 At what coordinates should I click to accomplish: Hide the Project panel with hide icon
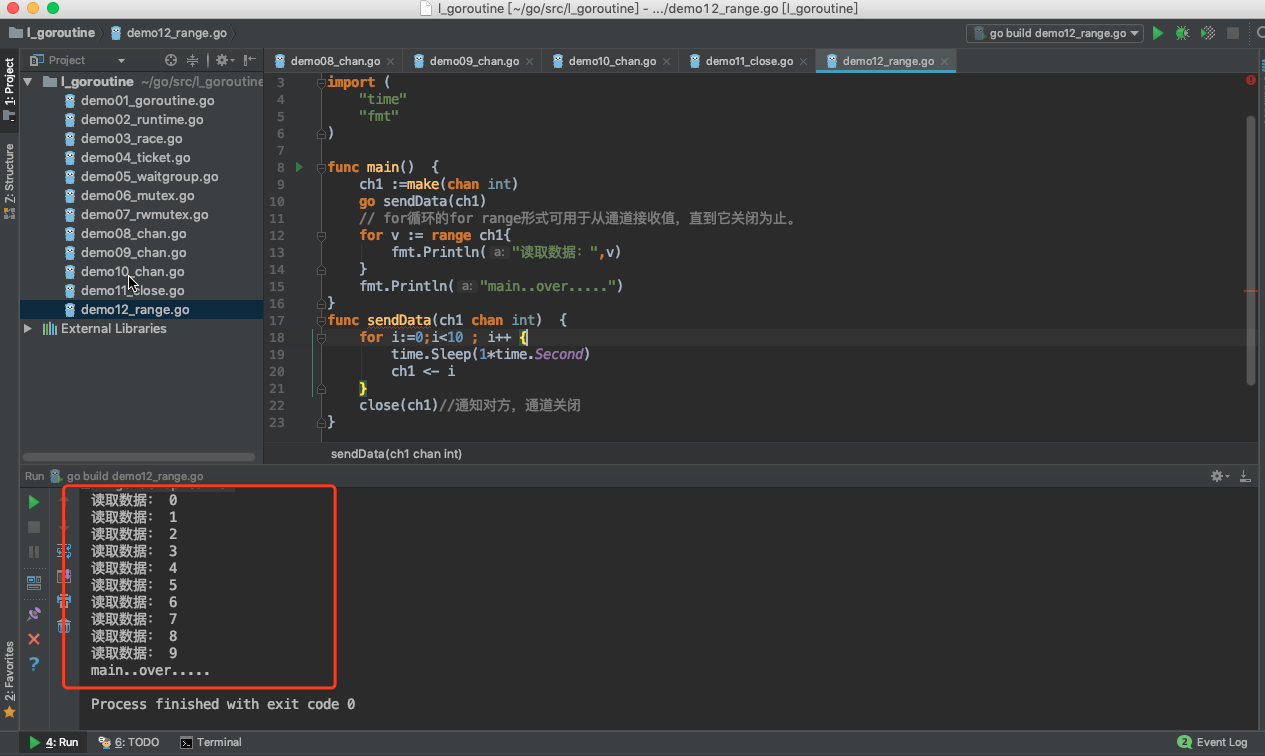pyautogui.click(x=249, y=60)
